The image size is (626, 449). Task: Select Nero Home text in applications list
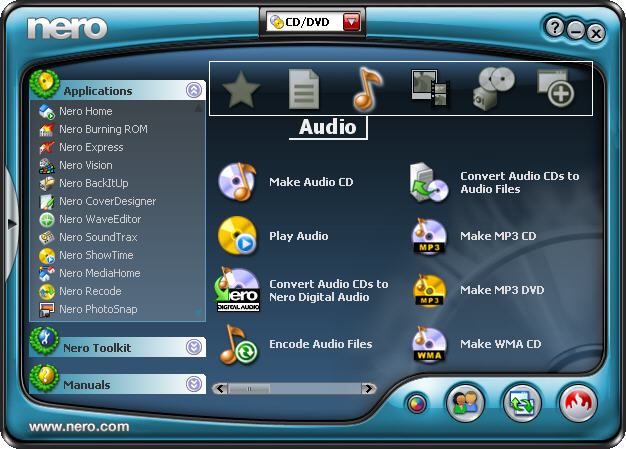tap(85, 111)
